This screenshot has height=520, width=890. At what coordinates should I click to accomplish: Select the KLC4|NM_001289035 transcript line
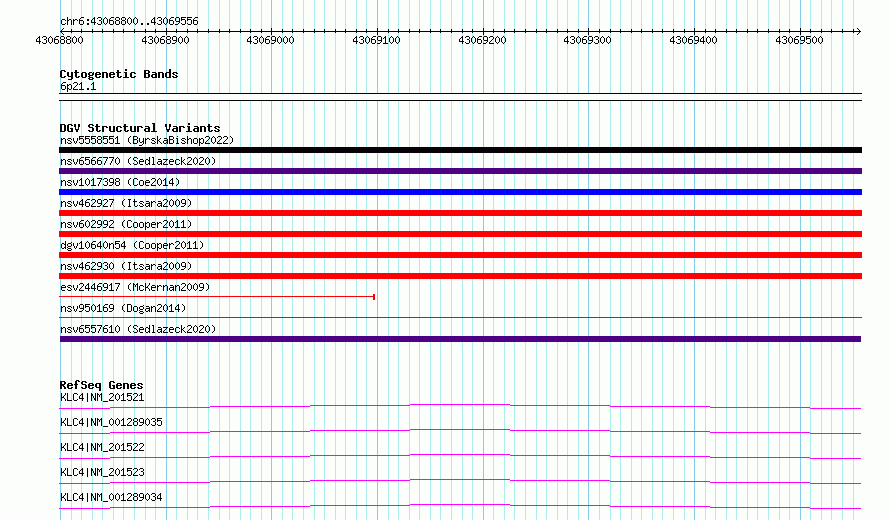[460, 431]
